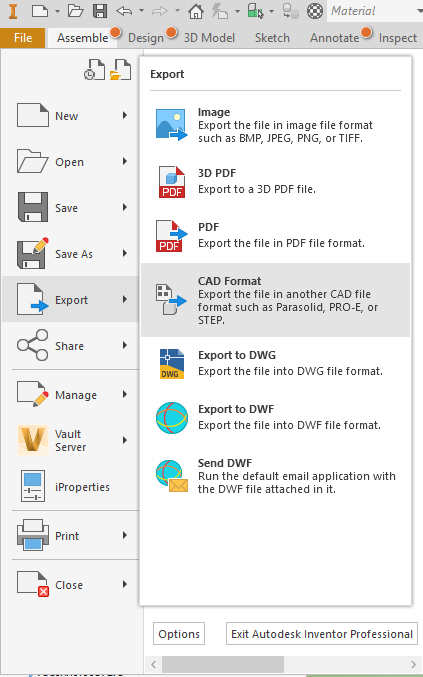Click the horizontal scrollbar right arrow
This screenshot has width=423, height=677.
414,664
